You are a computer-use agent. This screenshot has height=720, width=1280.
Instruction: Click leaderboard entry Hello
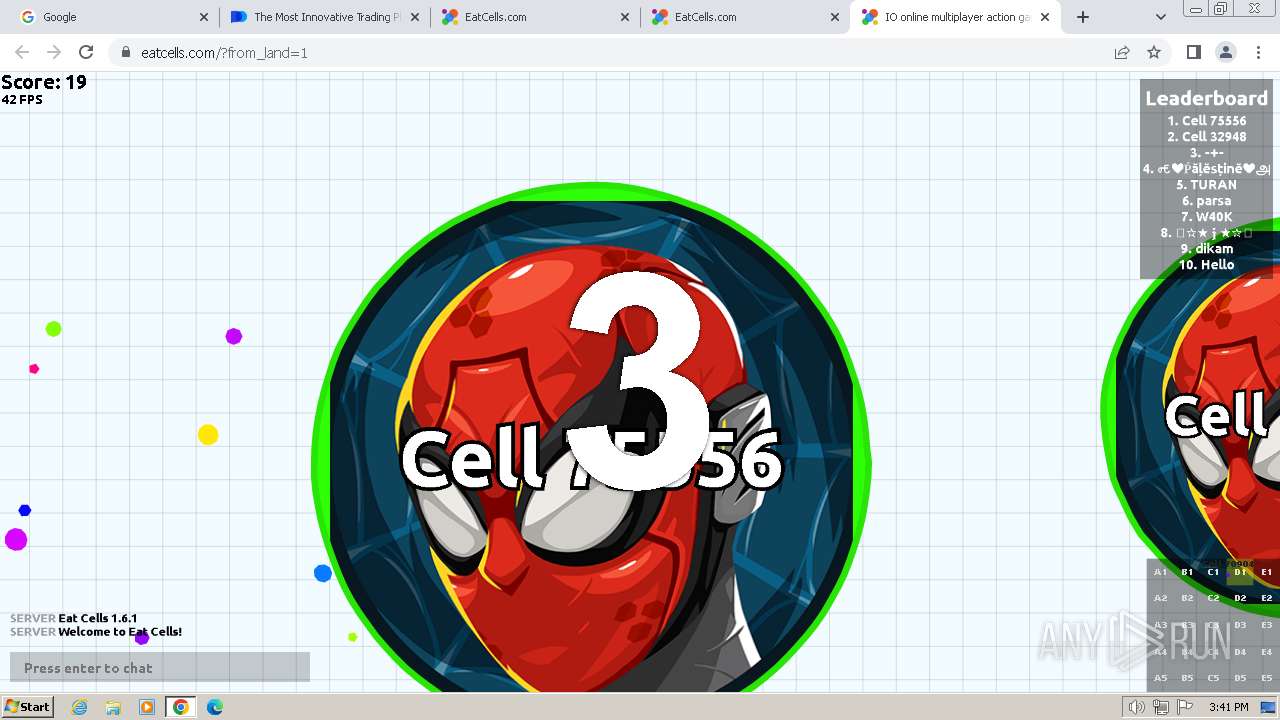pos(1206,265)
